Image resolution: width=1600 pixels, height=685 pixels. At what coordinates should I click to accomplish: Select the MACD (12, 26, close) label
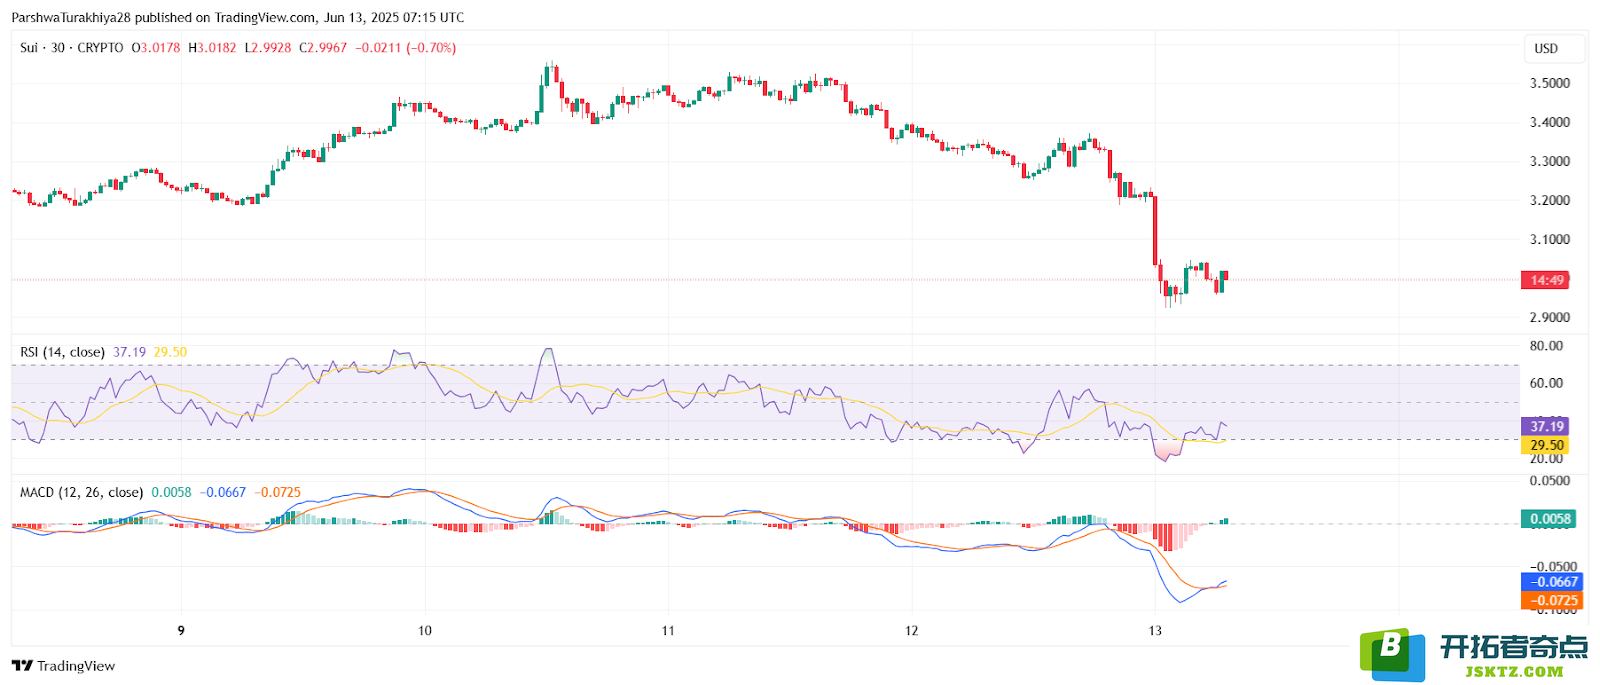(x=81, y=492)
